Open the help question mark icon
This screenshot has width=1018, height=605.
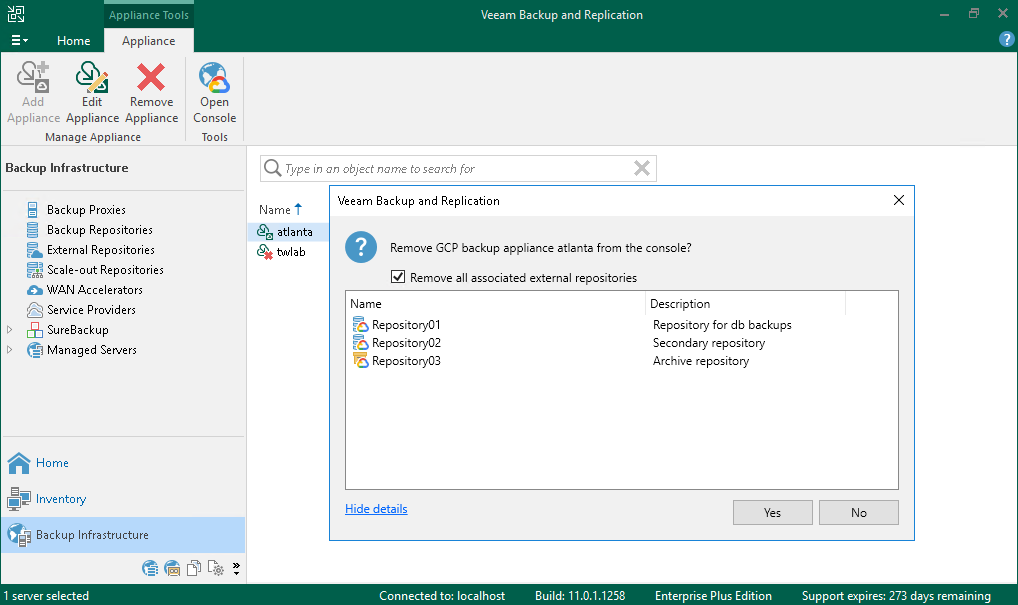point(1006,40)
